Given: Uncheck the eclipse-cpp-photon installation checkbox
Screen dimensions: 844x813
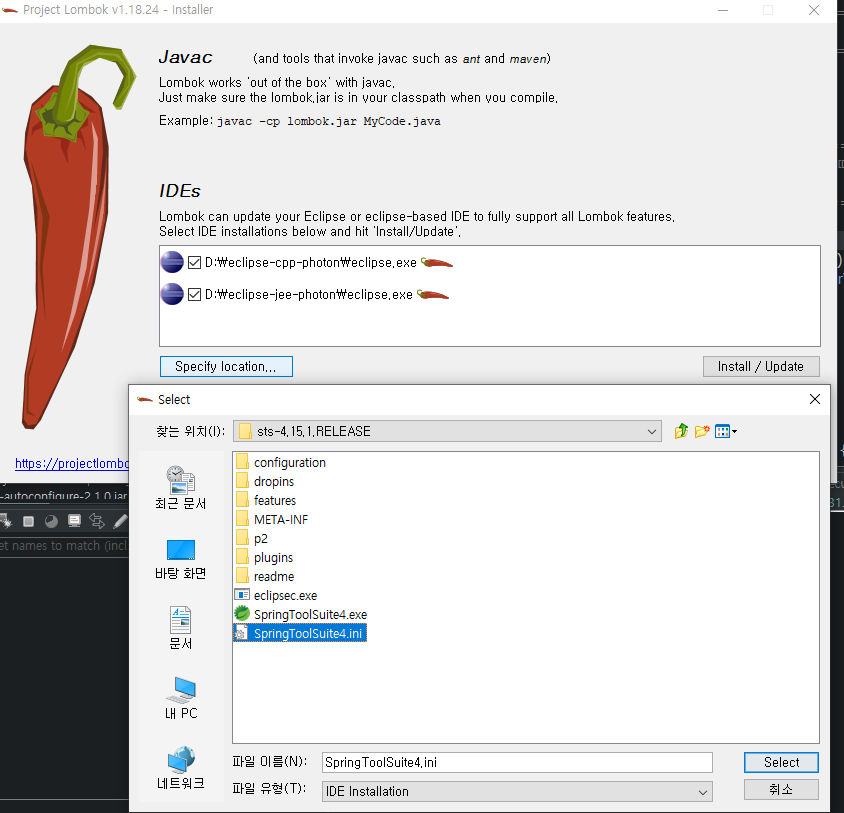Looking at the screenshot, I should (x=194, y=263).
